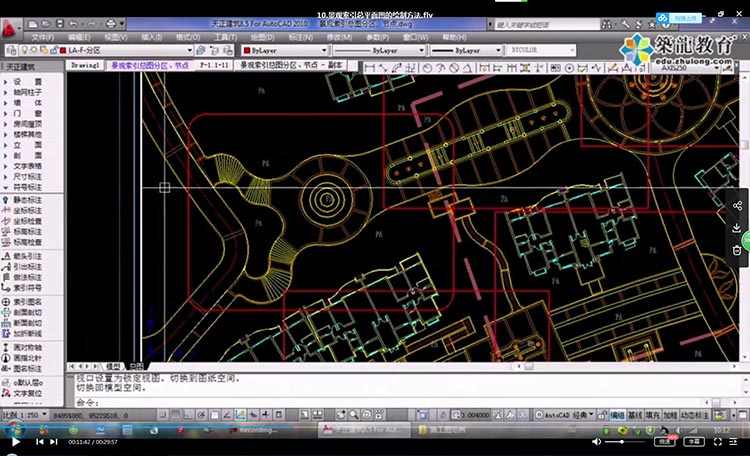This screenshot has width=750, height=456.
Task: Toggle the 编组 status bar button
Action: pos(618,413)
